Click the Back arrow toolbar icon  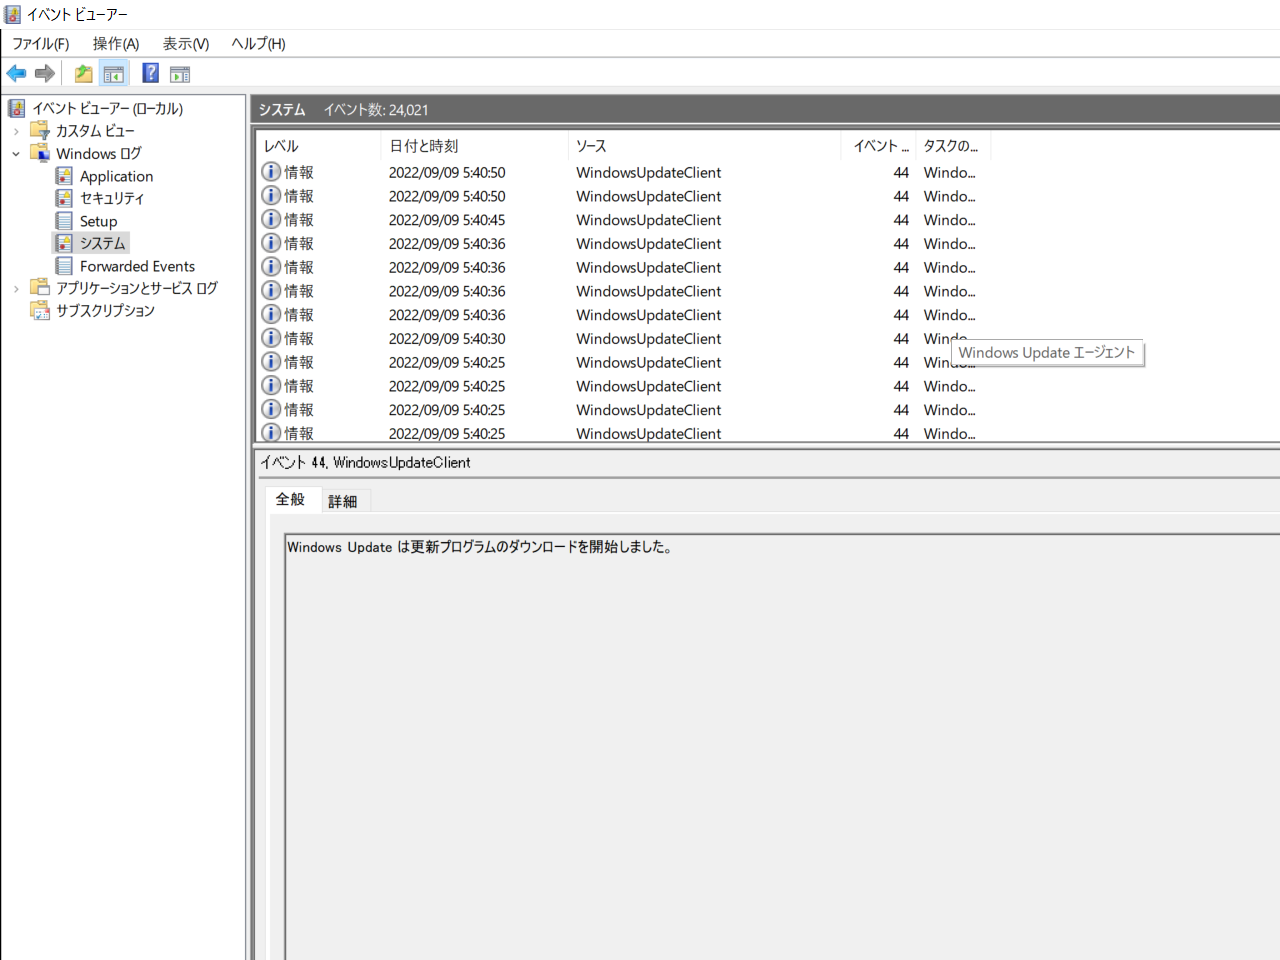[x=16, y=73]
